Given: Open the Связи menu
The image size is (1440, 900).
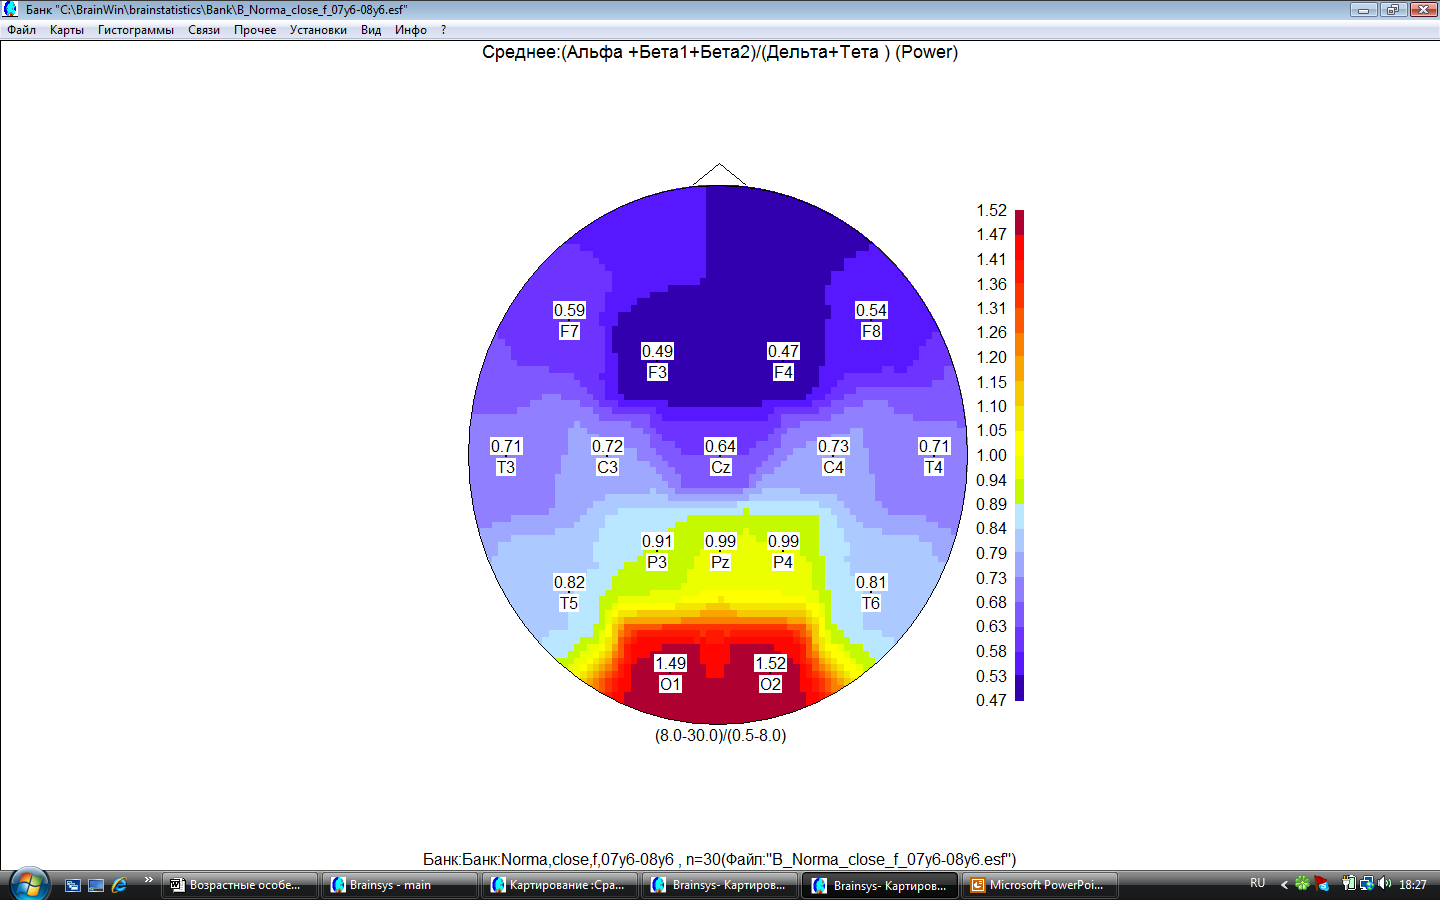Looking at the screenshot, I should (x=204, y=30).
